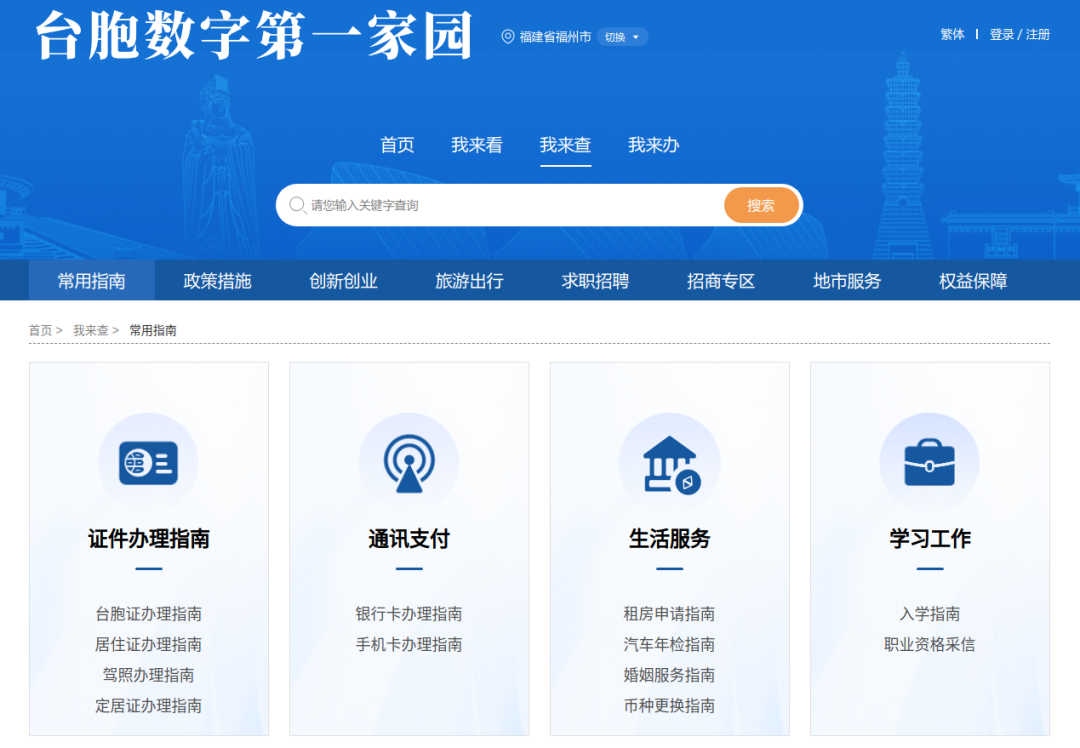Open 汽车年检指南 guide
Image resolution: width=1080 pixels, height=748 pixels.
669,644
